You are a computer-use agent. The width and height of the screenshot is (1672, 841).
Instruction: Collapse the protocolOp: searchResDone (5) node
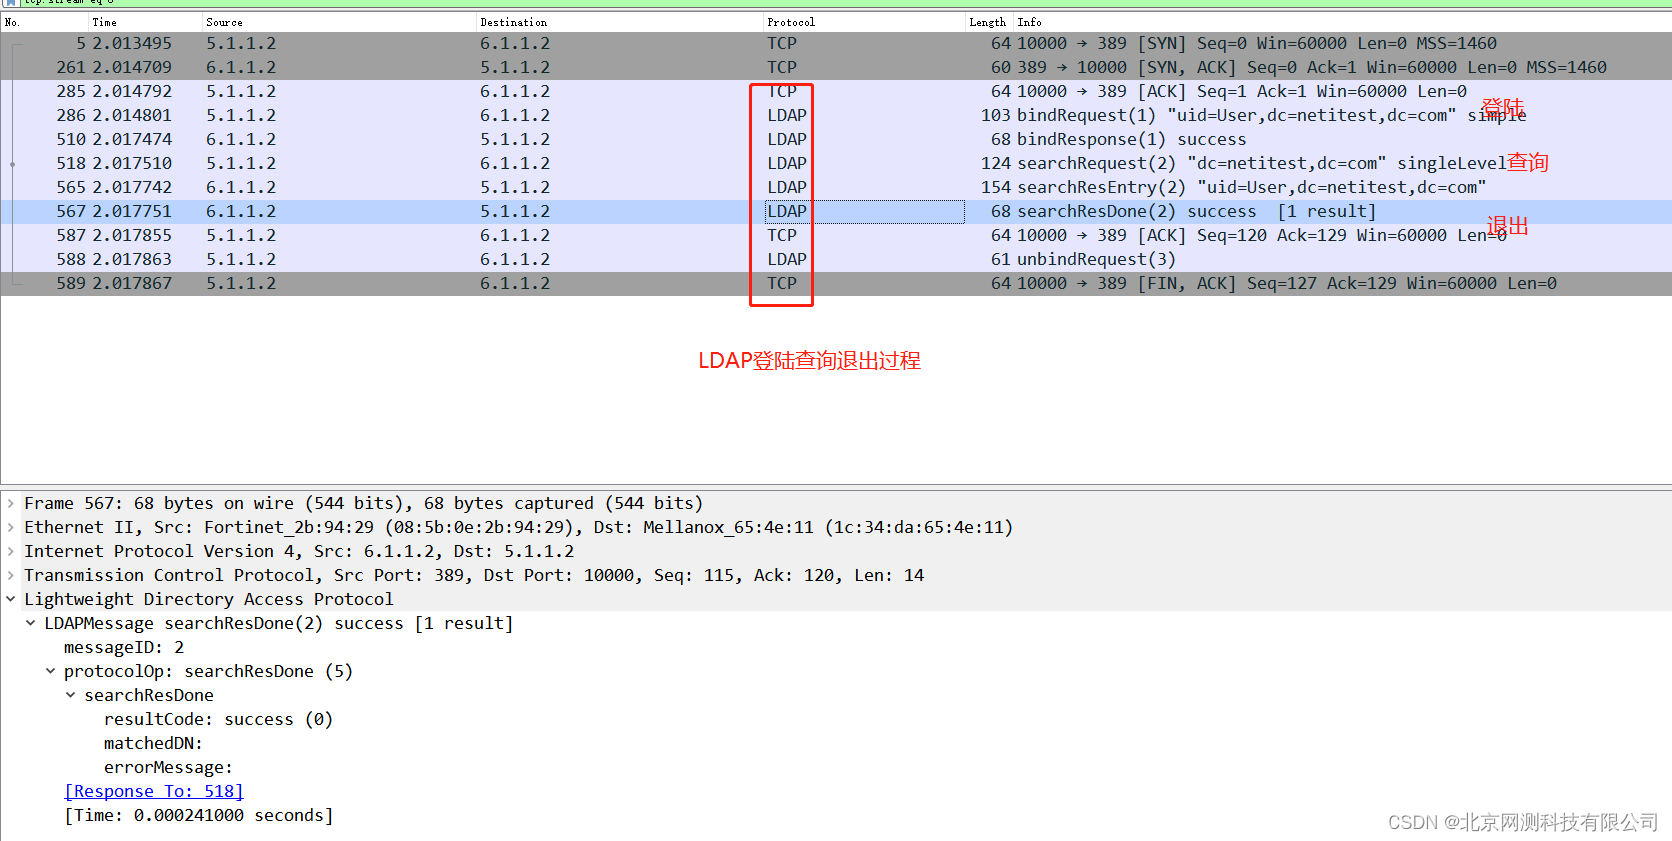pyautogui.click(x=51, y=671)
